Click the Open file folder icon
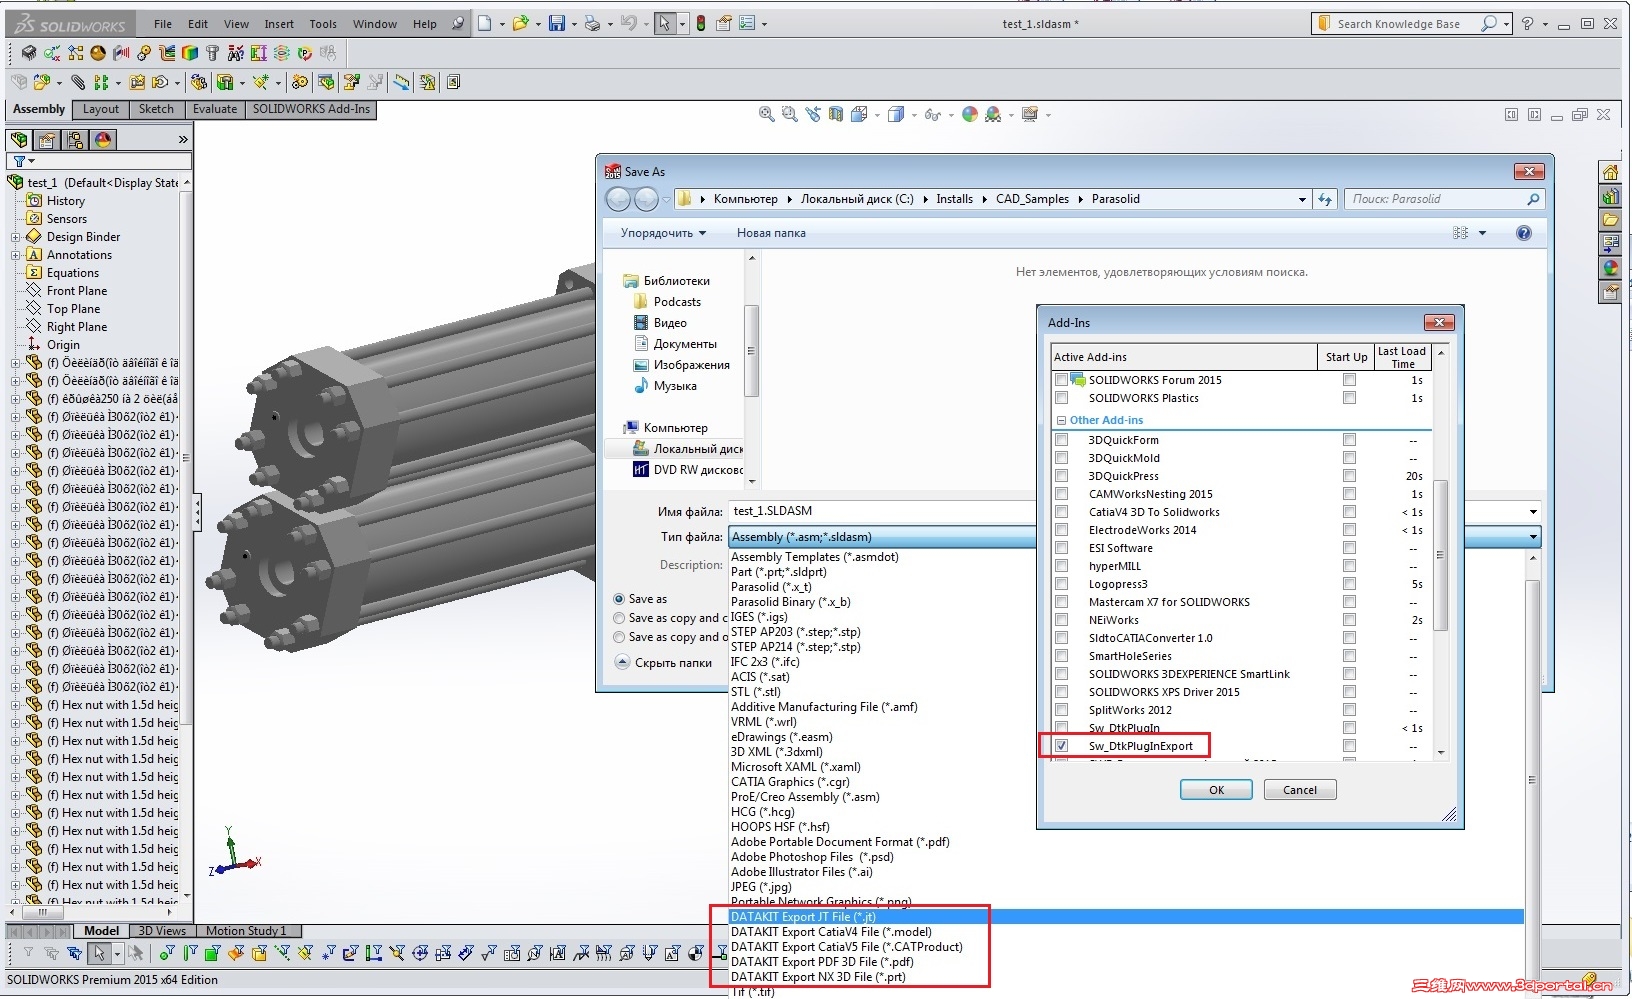The height and width of the screenshot is (999, 1632). pos(520,23)
